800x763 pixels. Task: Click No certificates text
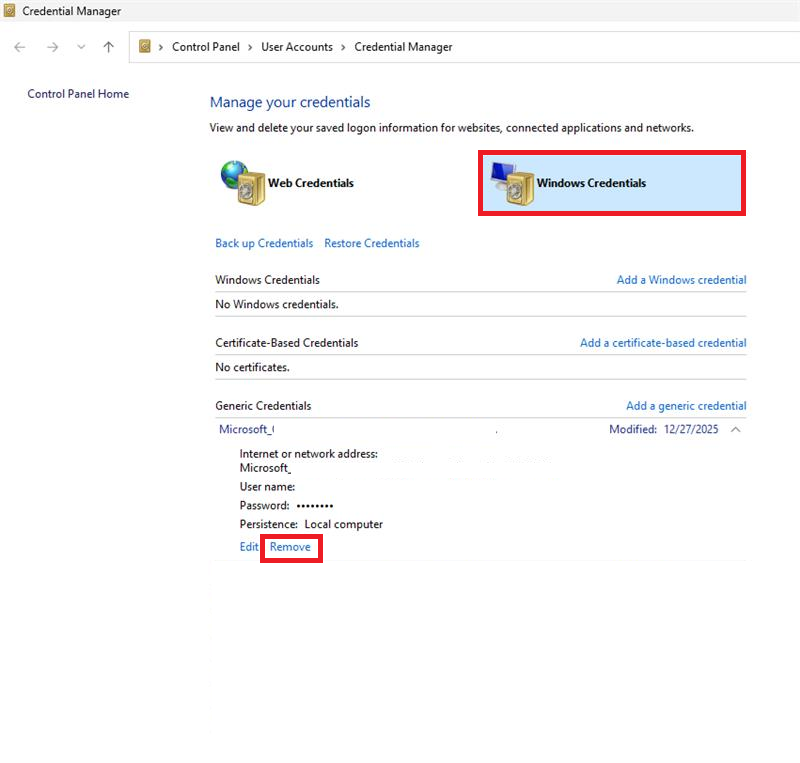click(x=252, y=367)
